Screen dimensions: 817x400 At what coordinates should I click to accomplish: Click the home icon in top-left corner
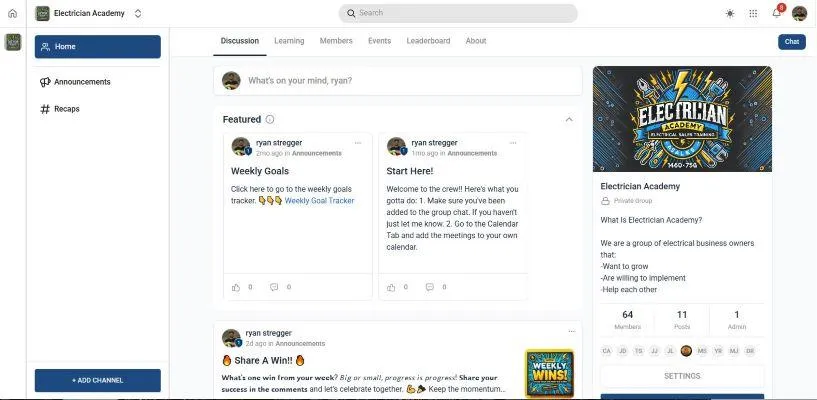(13, 14)
